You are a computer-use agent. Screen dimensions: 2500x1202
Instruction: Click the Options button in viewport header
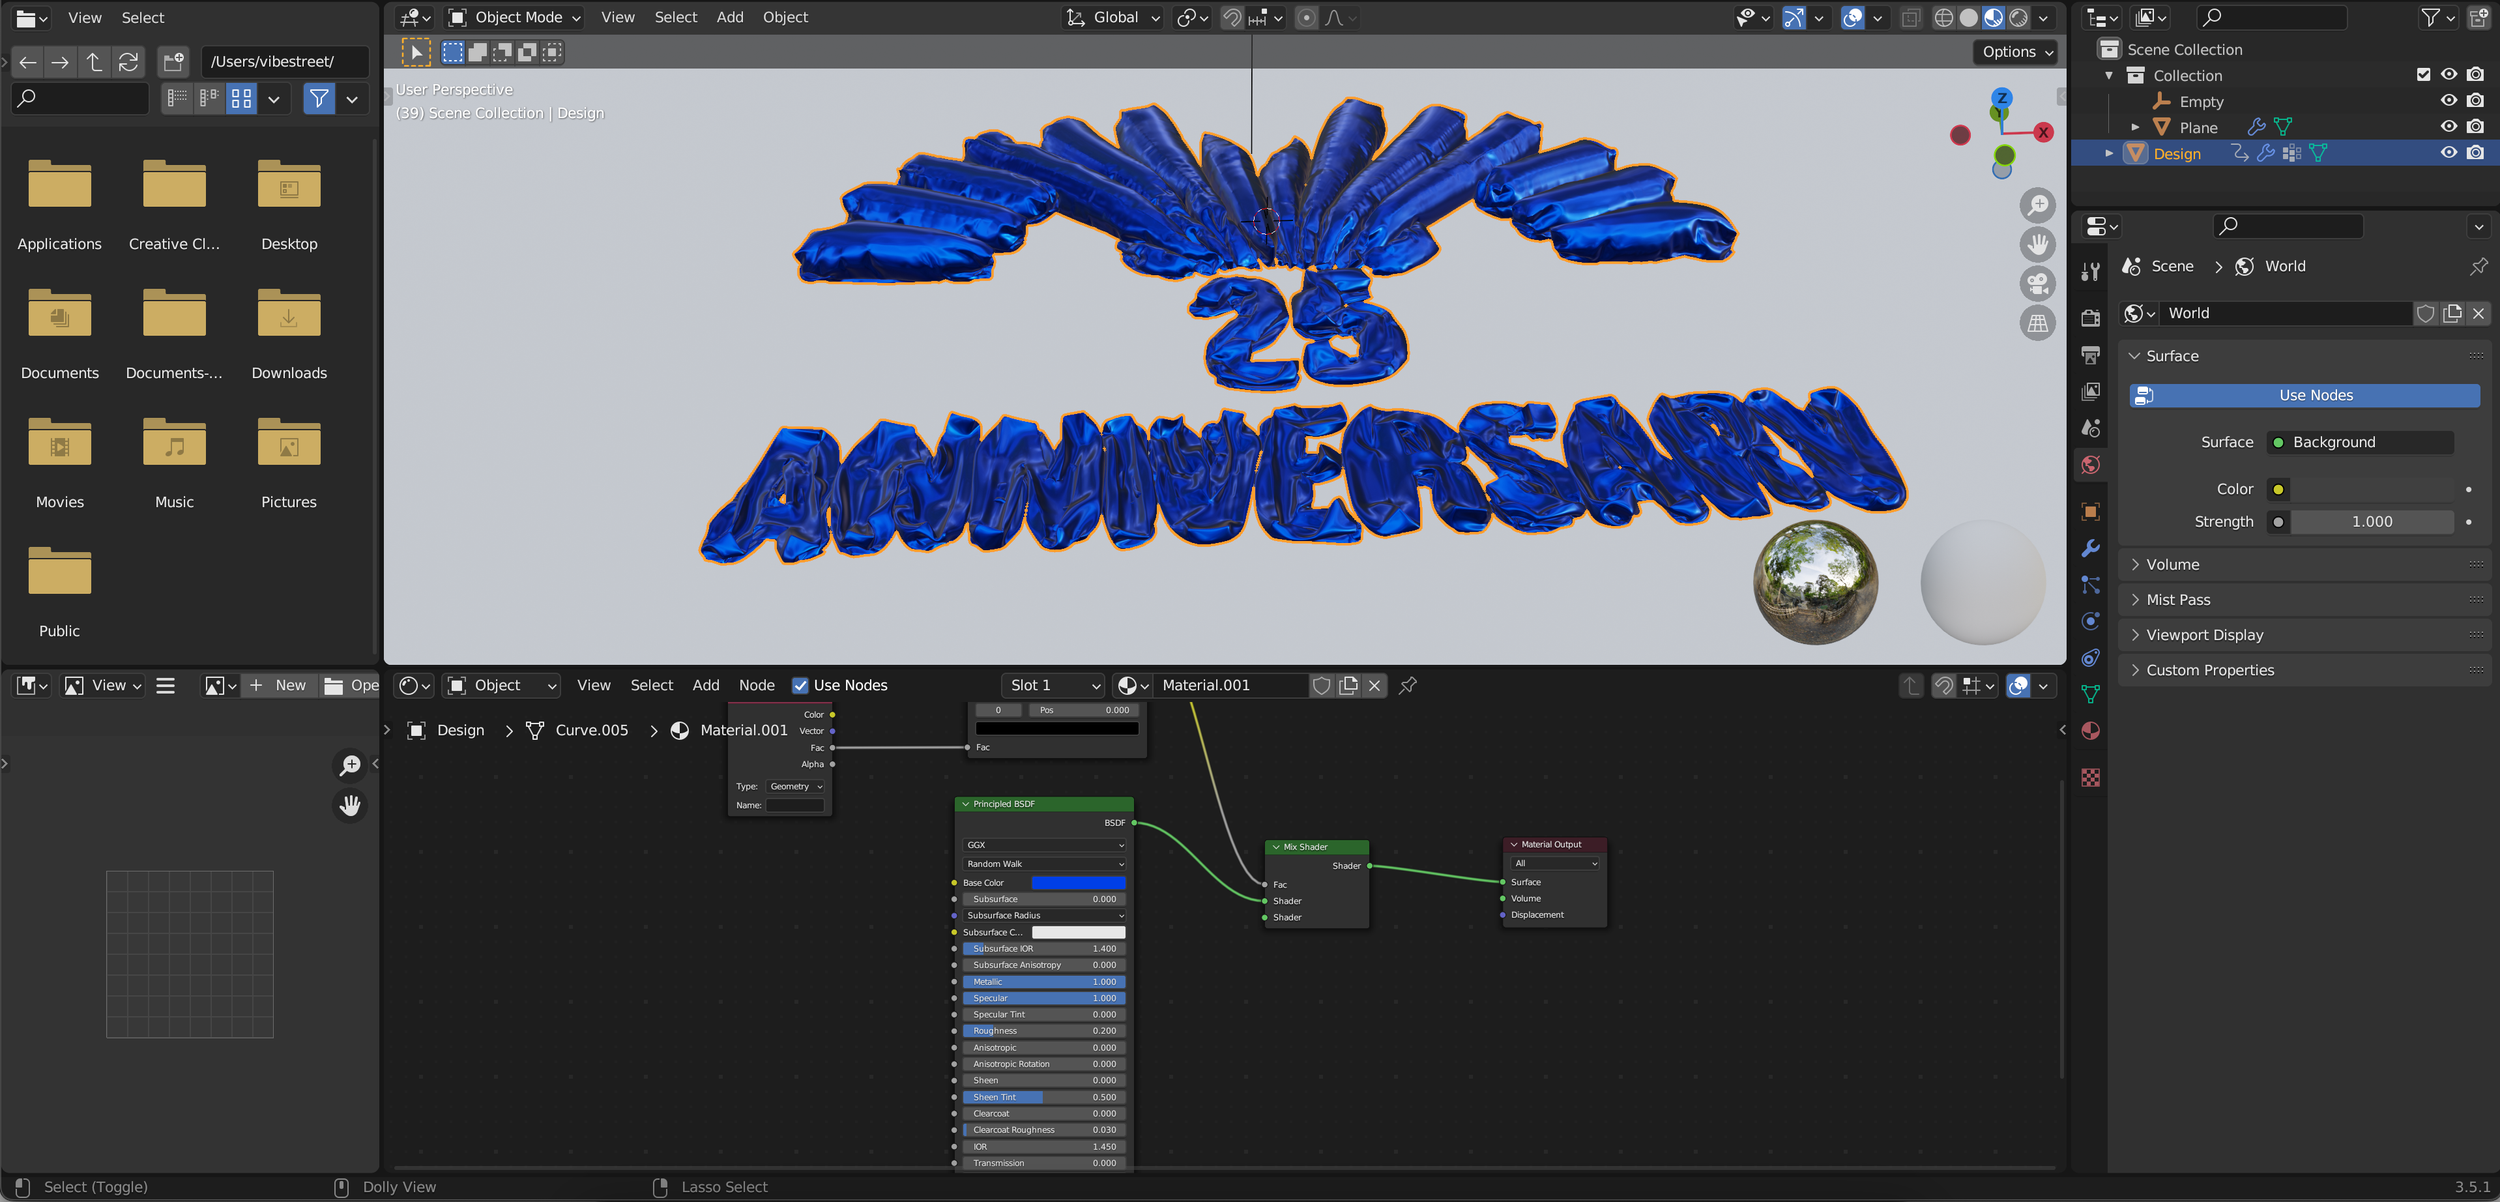pos(2017,52)
